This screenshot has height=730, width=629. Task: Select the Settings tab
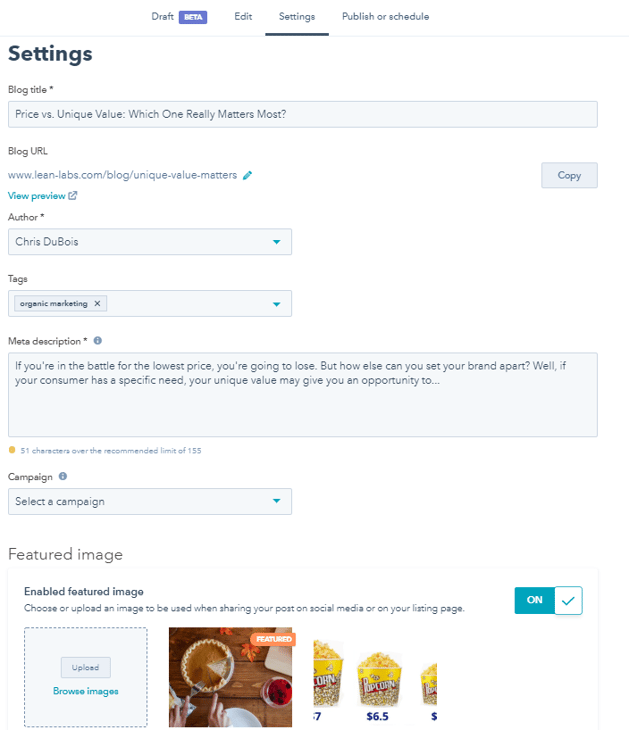[297, 17]
